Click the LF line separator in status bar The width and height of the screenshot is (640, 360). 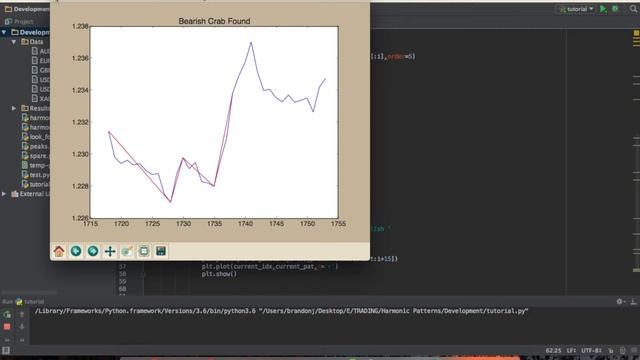coord(571,351)
